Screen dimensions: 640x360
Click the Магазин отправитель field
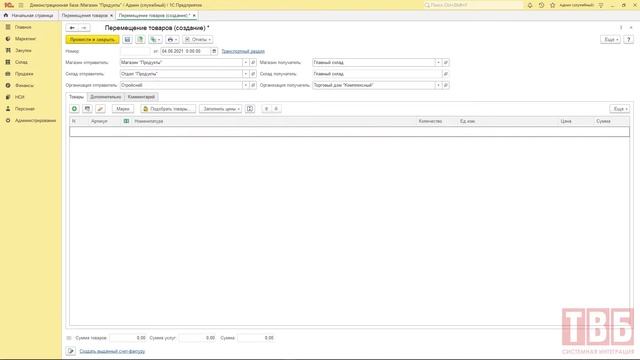181,62
